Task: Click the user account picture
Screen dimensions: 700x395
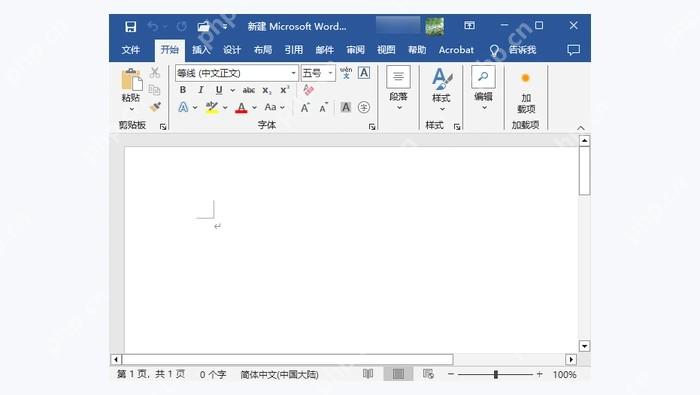Action: point(434,26)
